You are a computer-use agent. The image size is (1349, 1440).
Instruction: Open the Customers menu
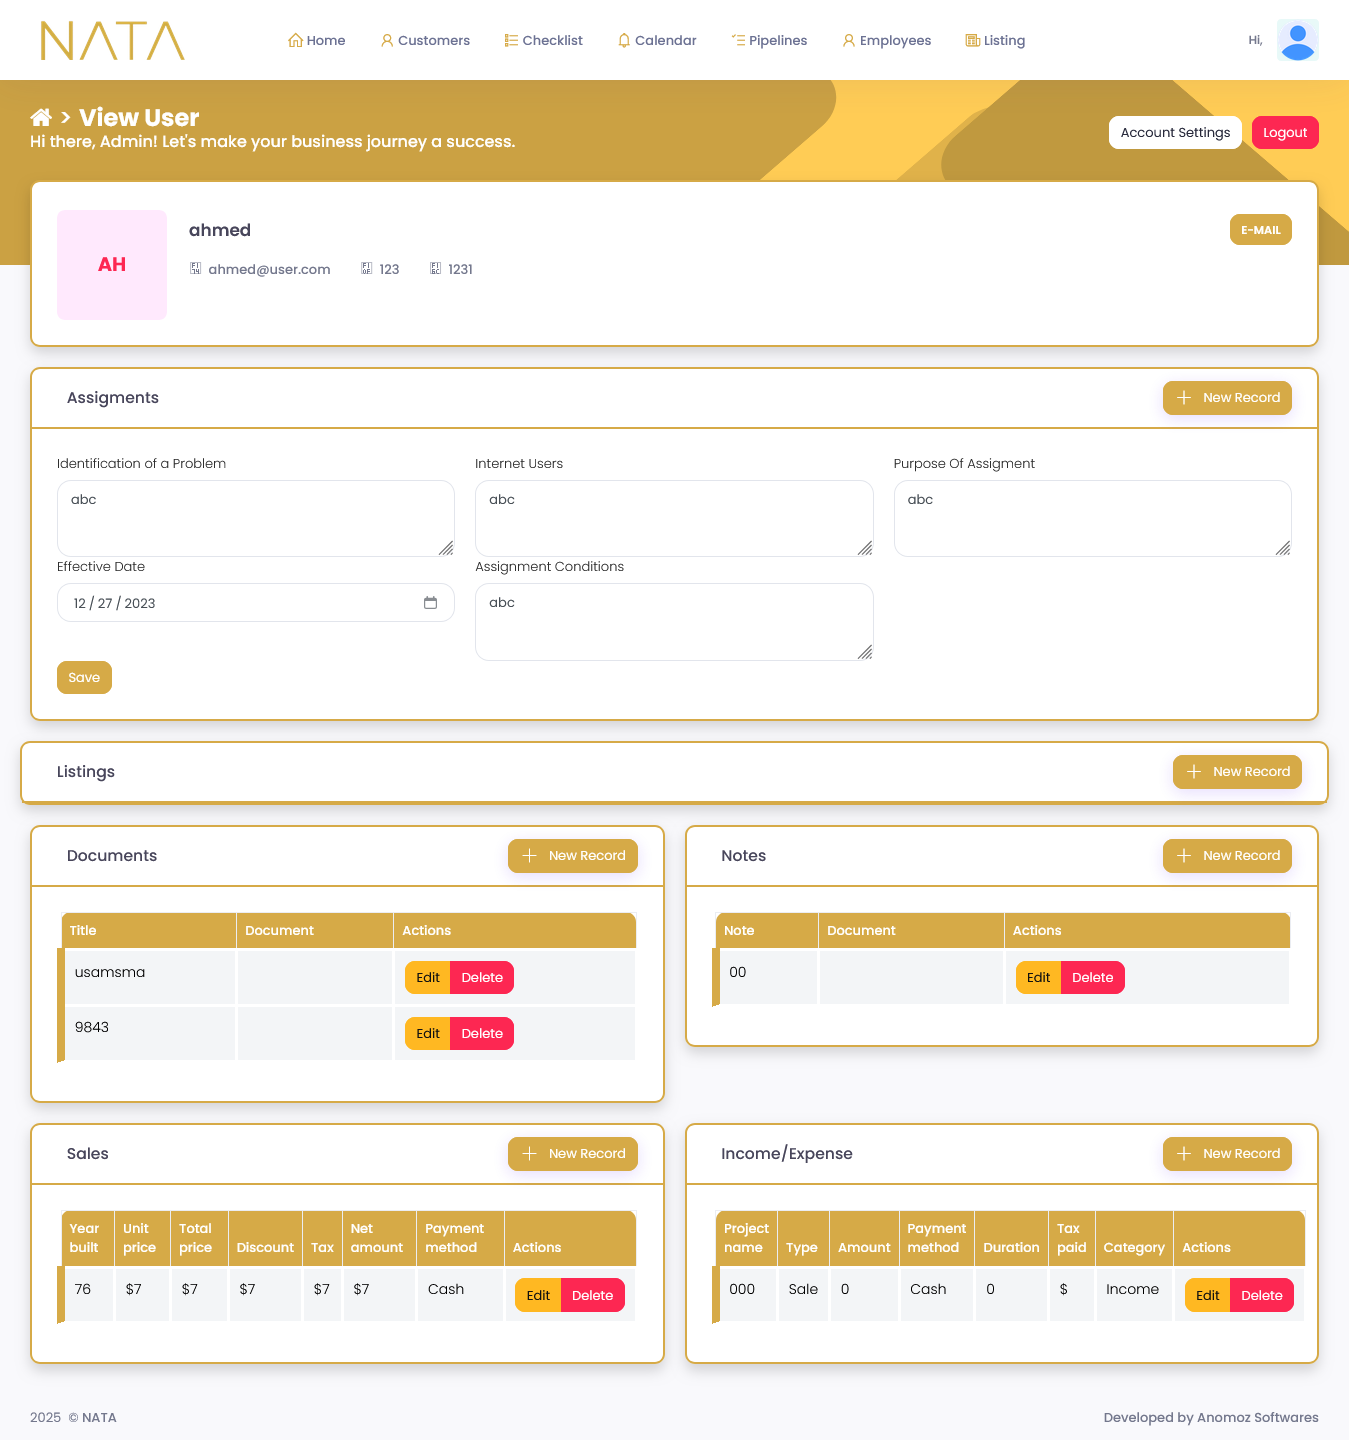click(x=425, y=41)
